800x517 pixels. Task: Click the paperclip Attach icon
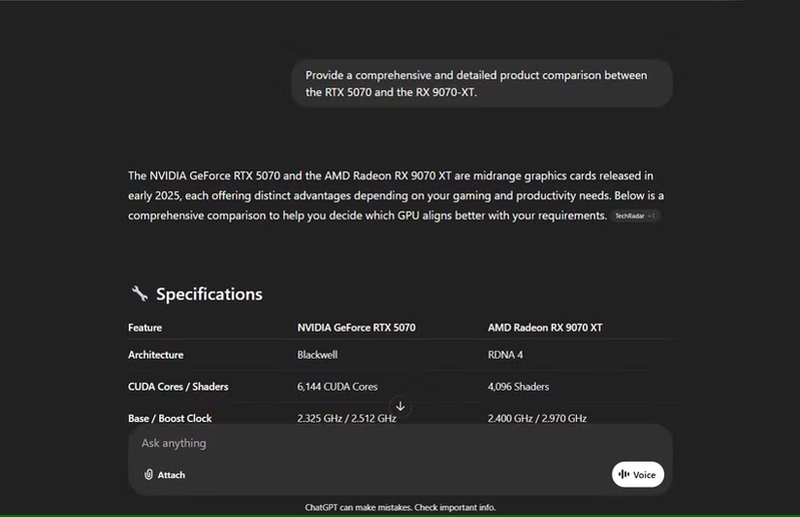click(x=148, y=475)
